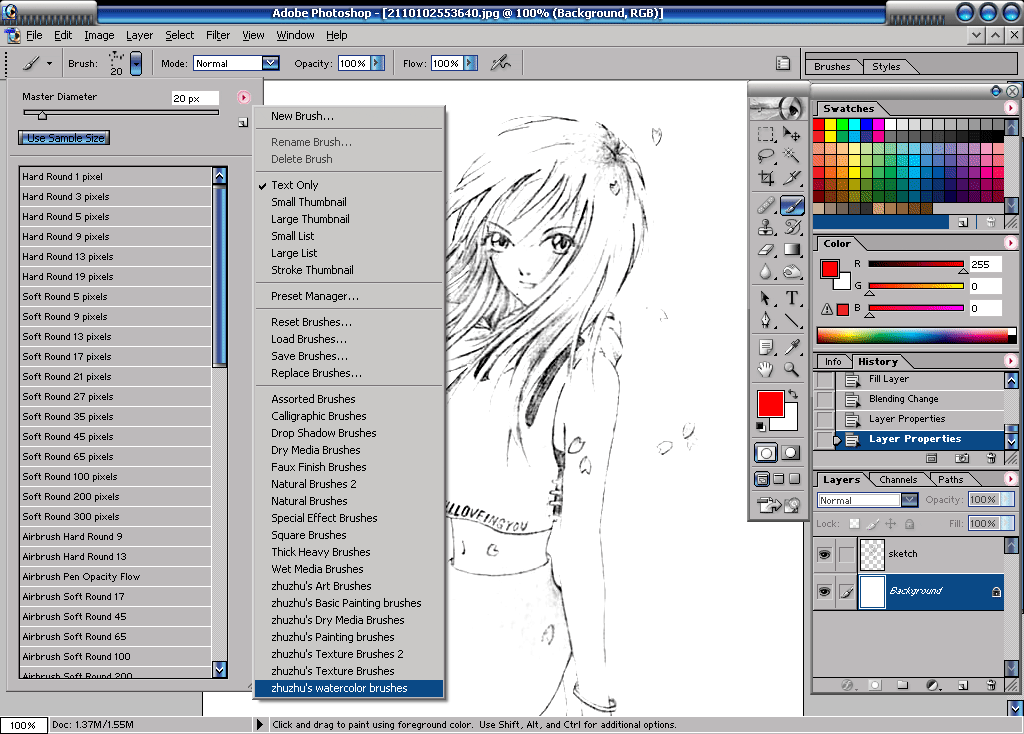
Task: Swap foreground and background colors
Action: coord(793,394)
